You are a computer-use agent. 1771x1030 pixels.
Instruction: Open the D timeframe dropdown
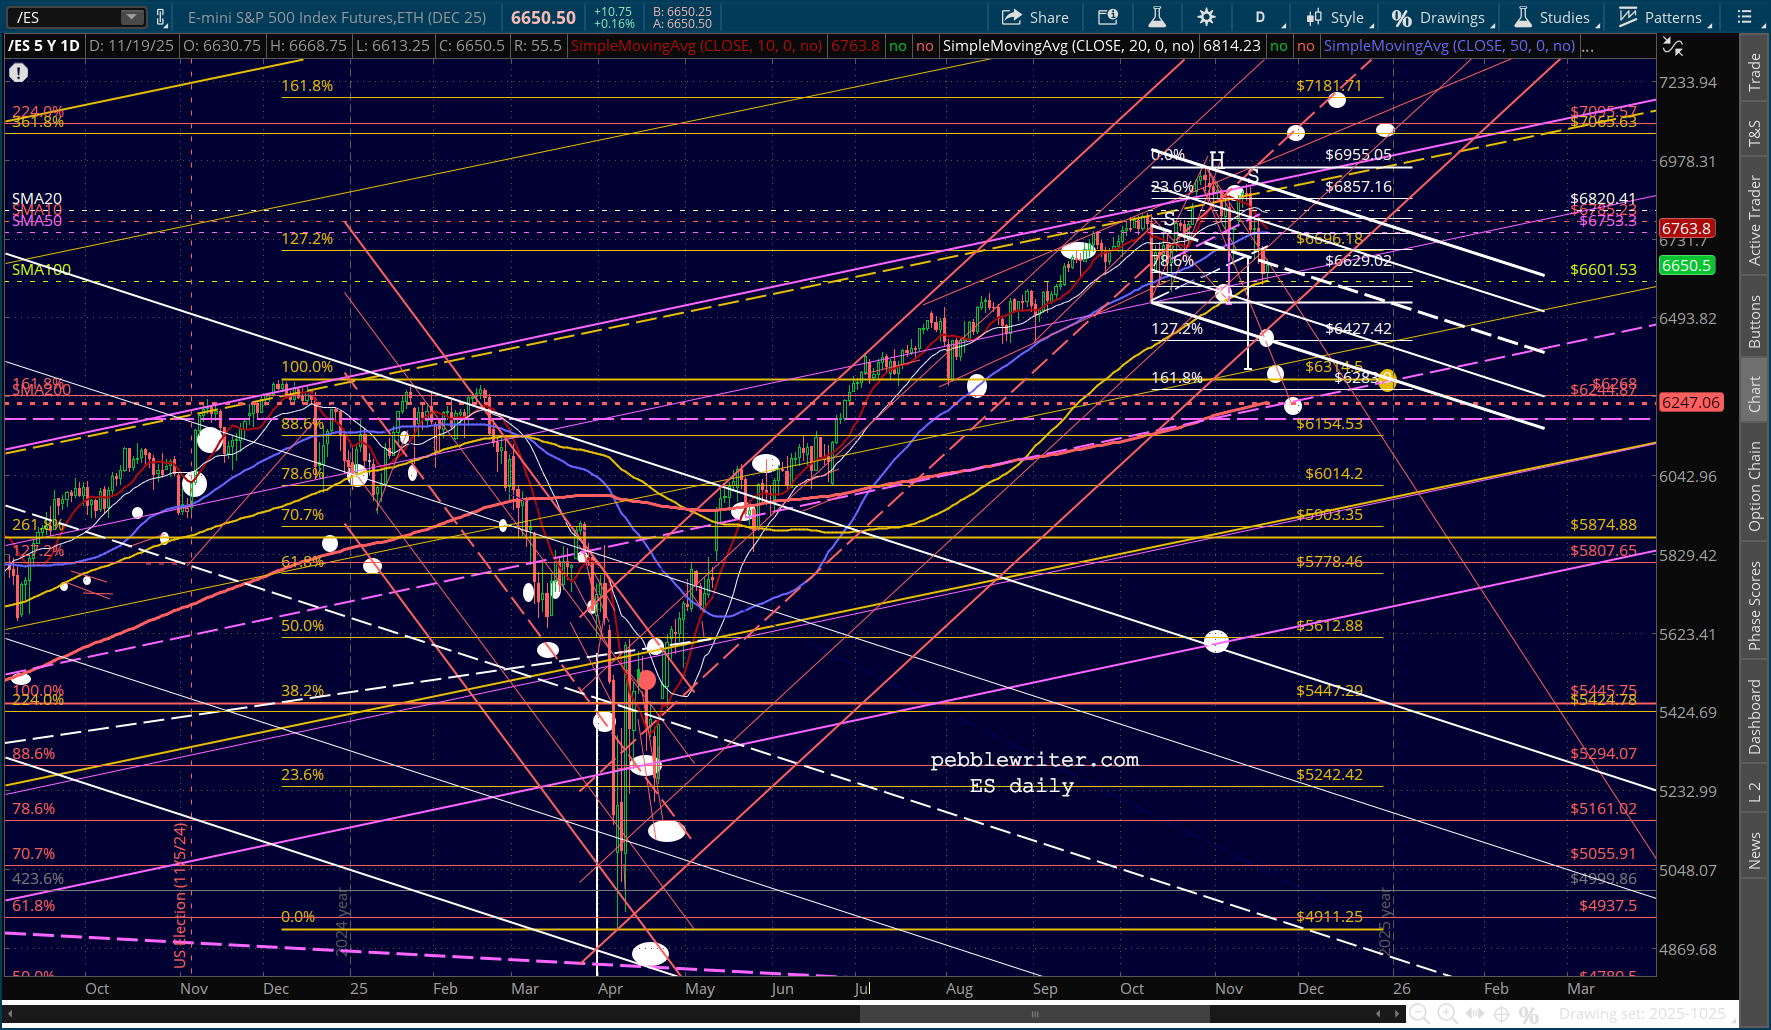(1260, 17)
